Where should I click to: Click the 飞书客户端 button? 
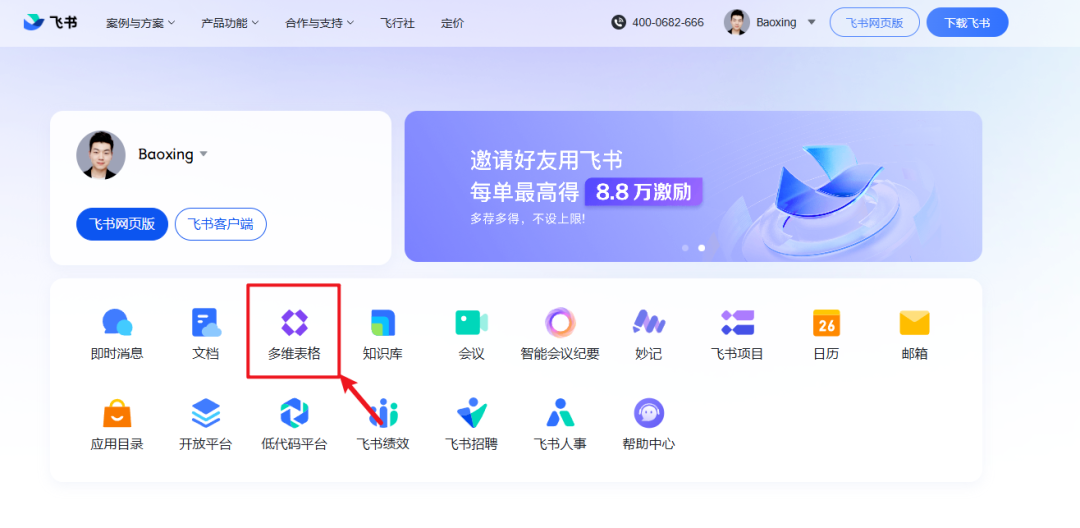pos(220,224)
